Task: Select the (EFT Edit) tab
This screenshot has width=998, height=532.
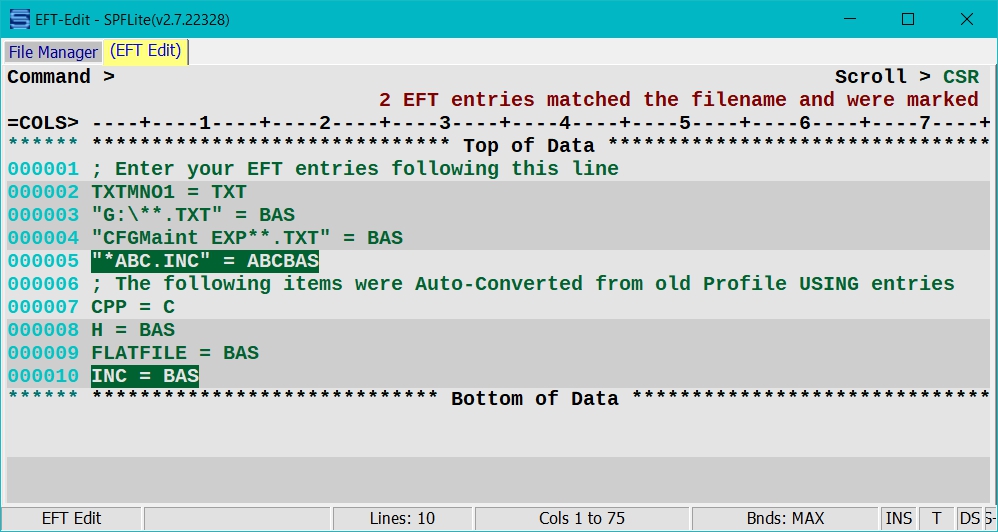Action: point(146,51)
